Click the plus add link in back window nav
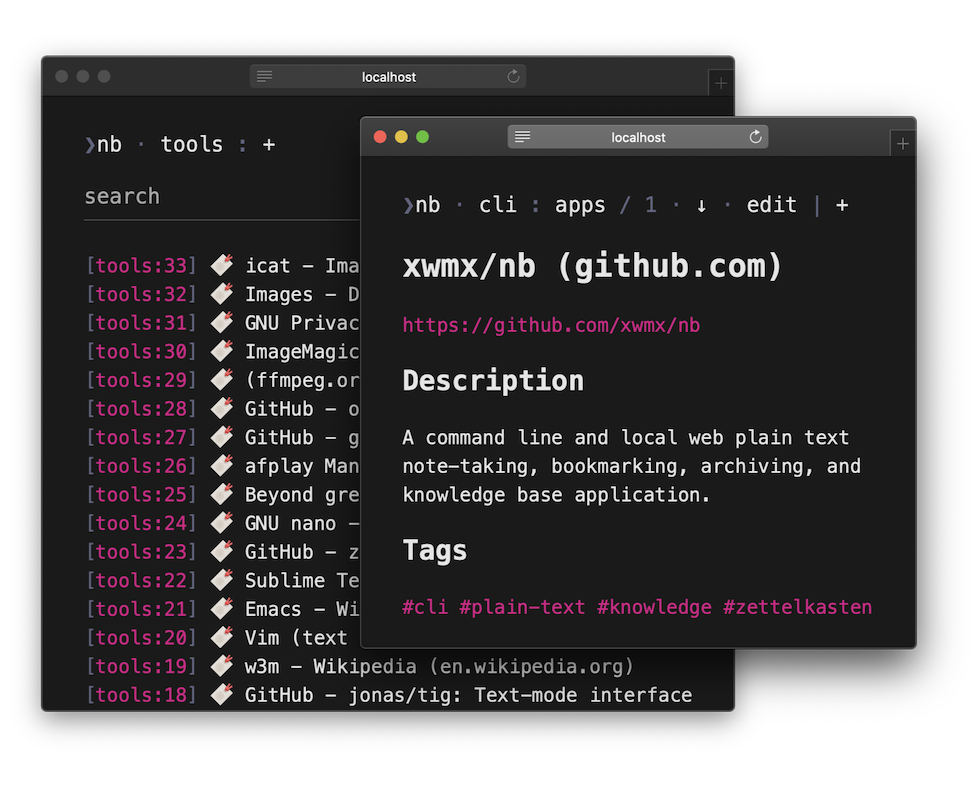Viewport: 979px width, 786px height. (x=268, y=145)
